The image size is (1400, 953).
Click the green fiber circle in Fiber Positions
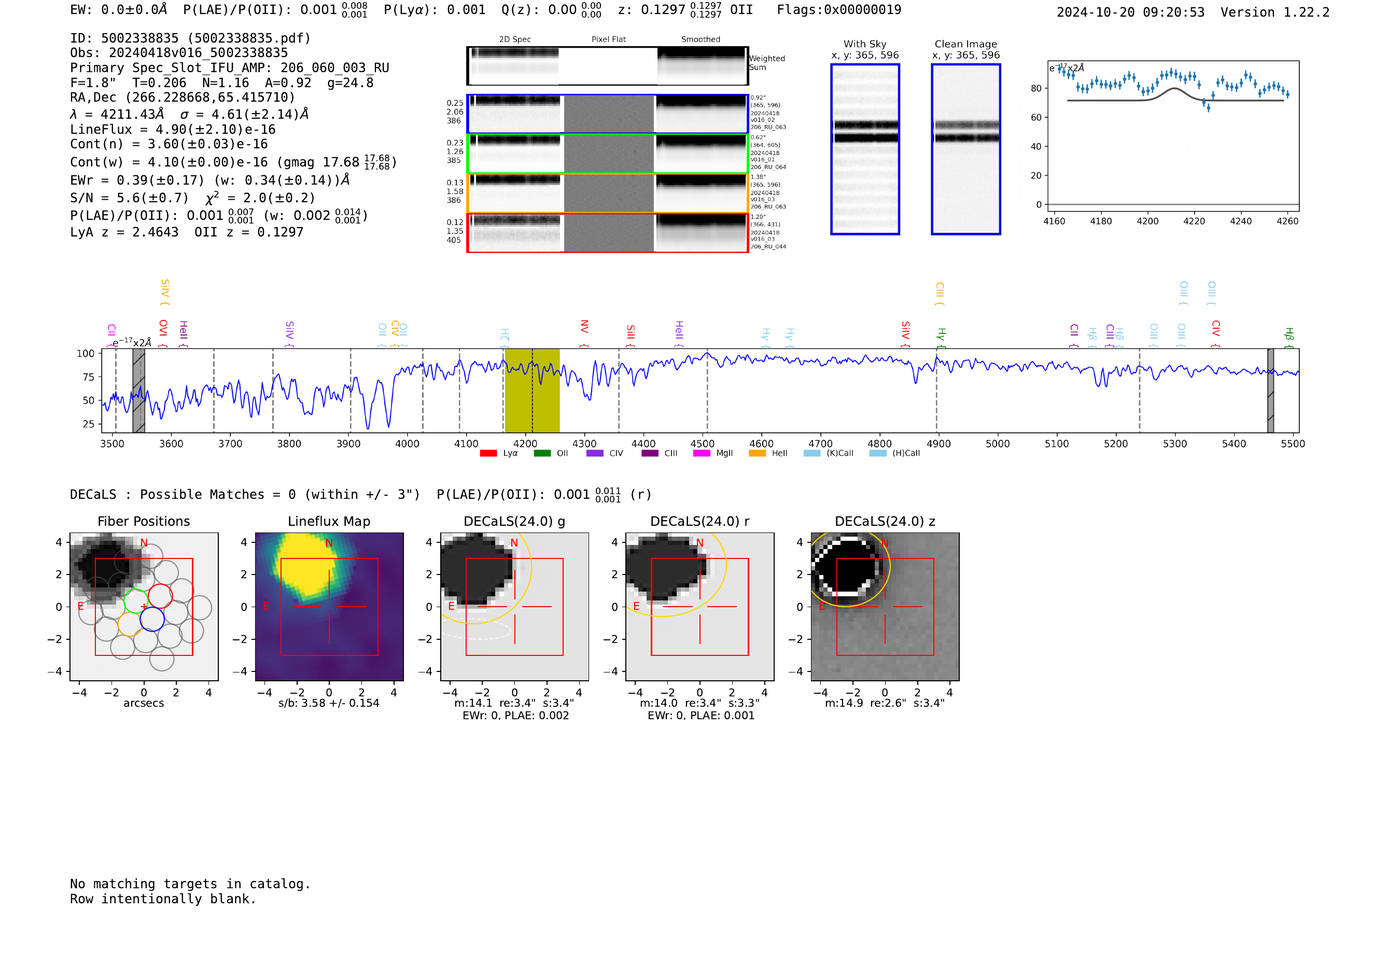pyautogui.click(x=134, y=601)
